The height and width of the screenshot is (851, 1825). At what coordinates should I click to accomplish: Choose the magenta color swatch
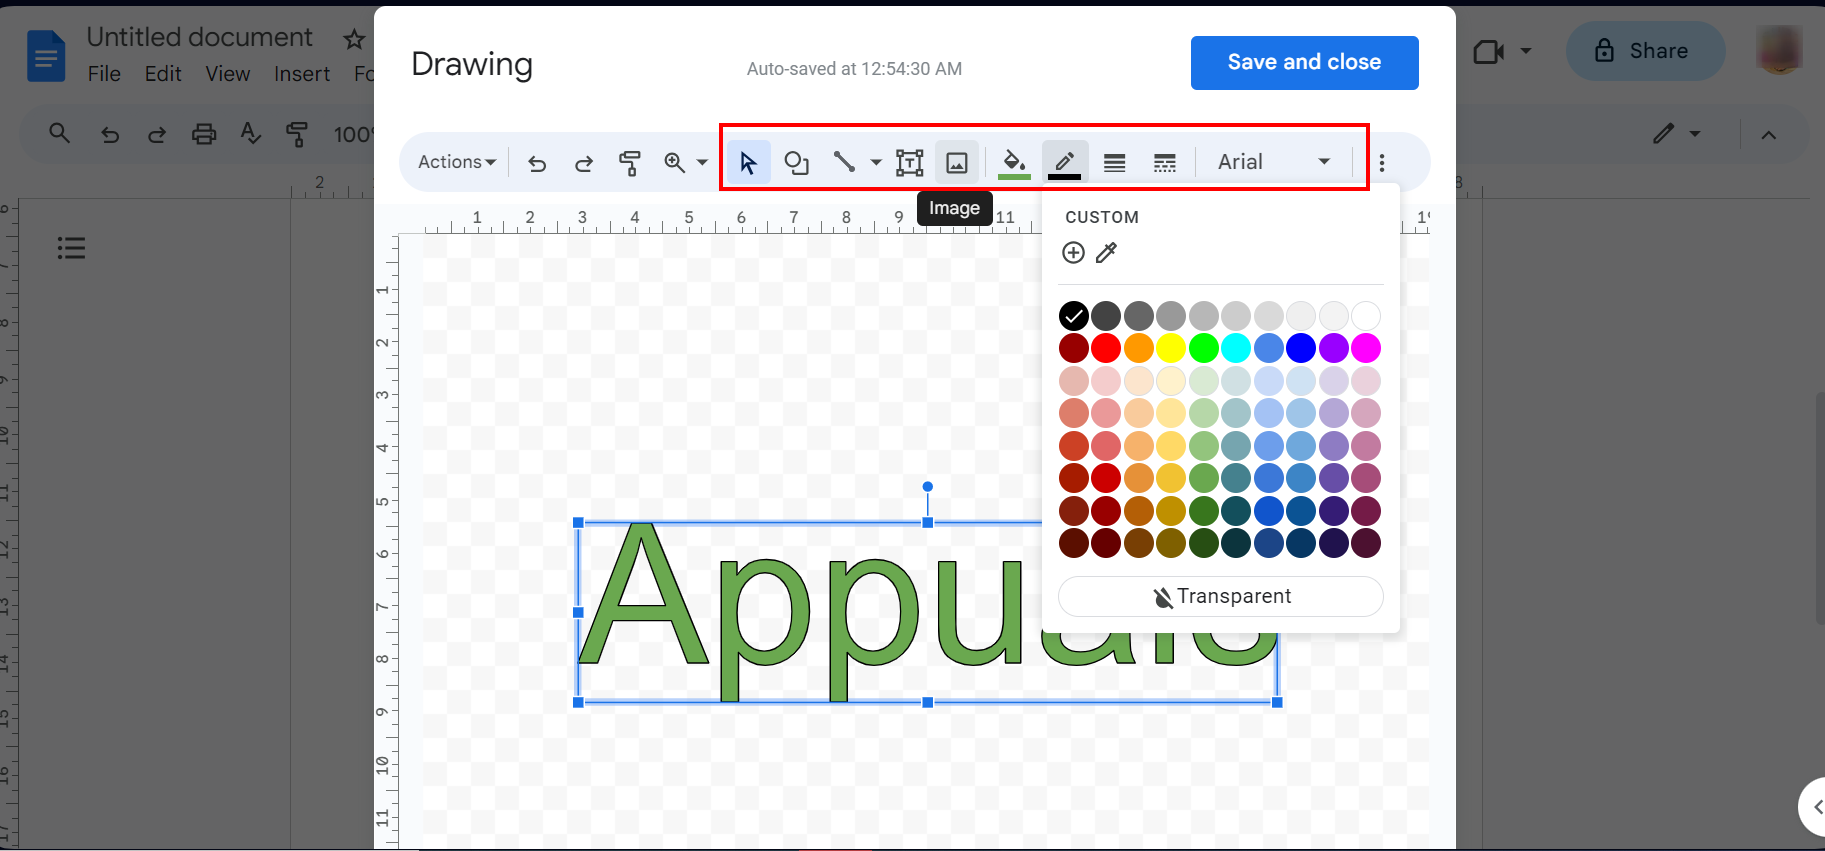point(1366,348)
